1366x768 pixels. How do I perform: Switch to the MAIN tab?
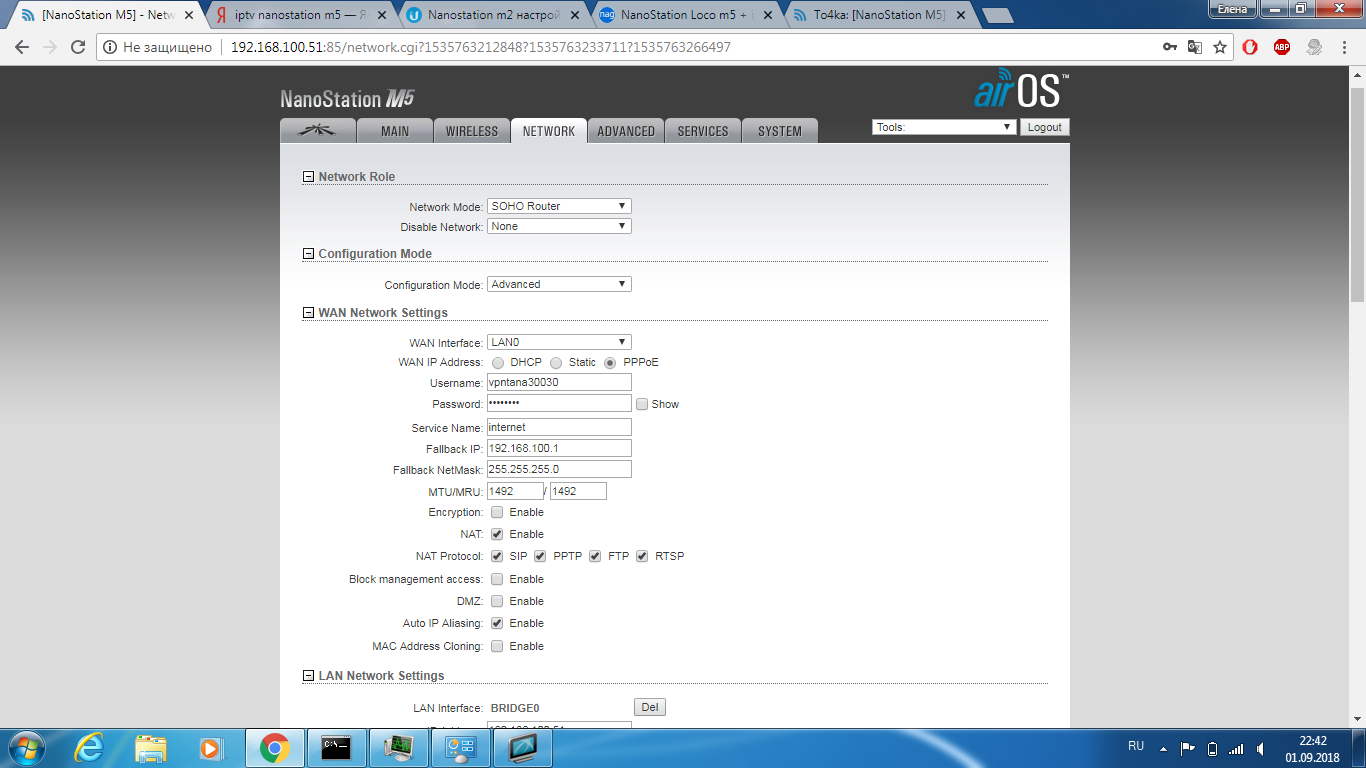395,131
